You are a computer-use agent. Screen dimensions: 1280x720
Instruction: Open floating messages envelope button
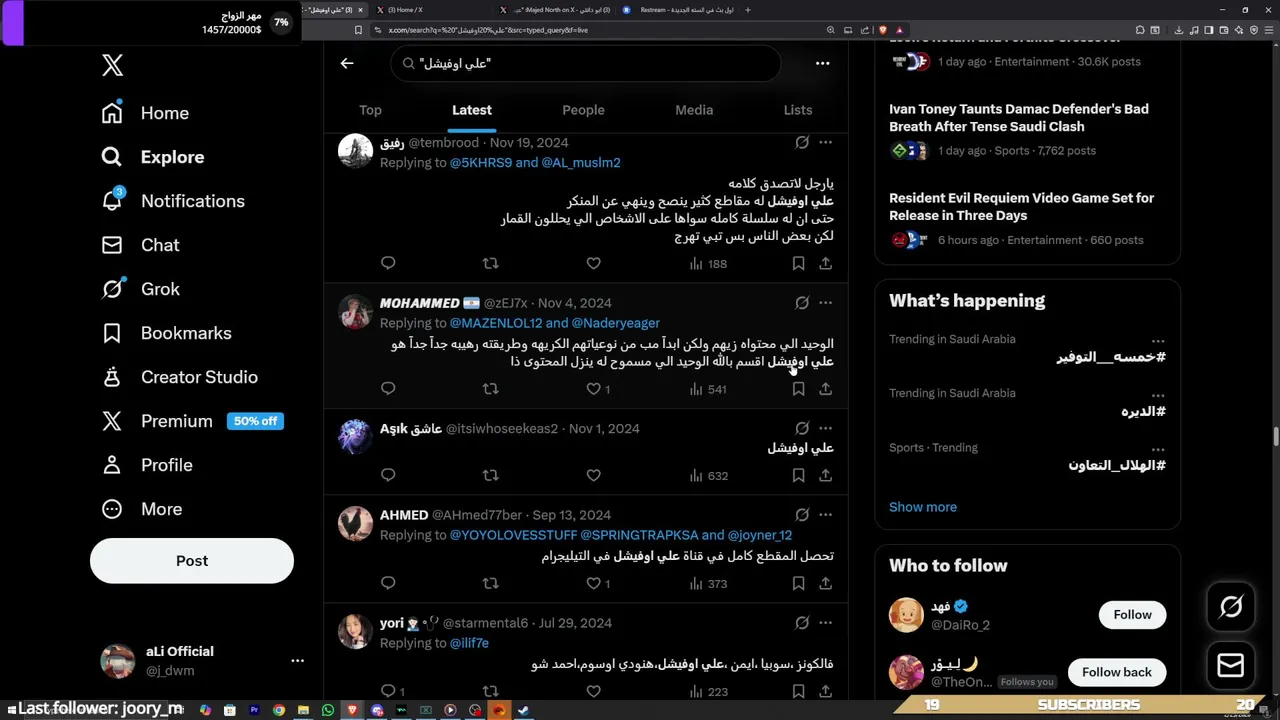pos(1231,664)
